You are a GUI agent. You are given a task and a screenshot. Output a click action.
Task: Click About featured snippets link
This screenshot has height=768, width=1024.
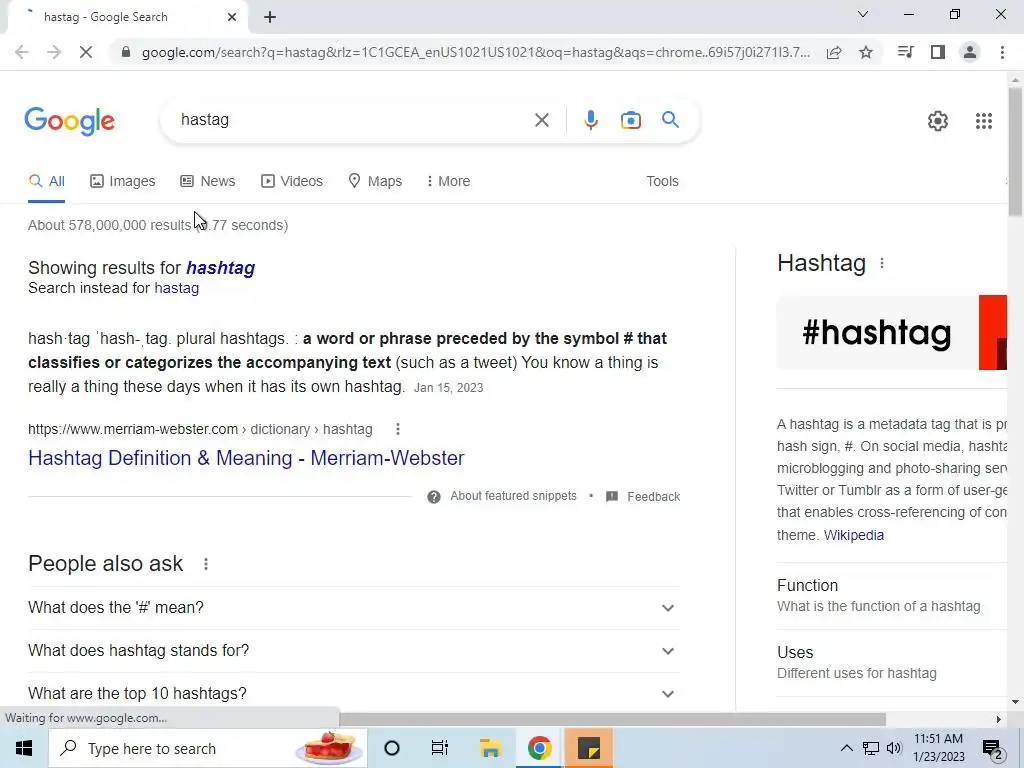pos(513,496)
